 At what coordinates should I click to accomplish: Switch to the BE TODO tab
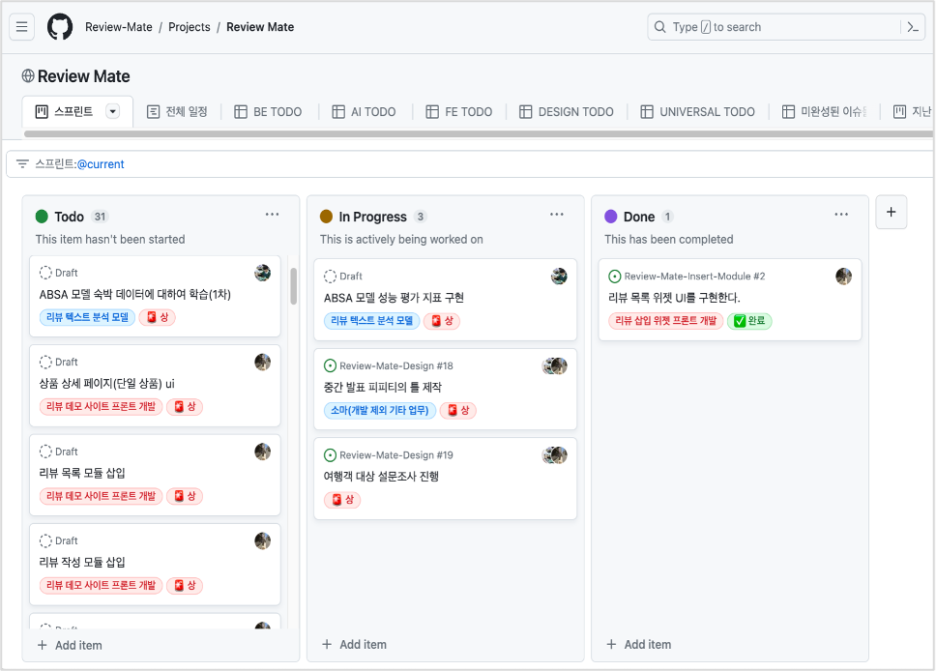pyautogui.click(x=267, y=112)
